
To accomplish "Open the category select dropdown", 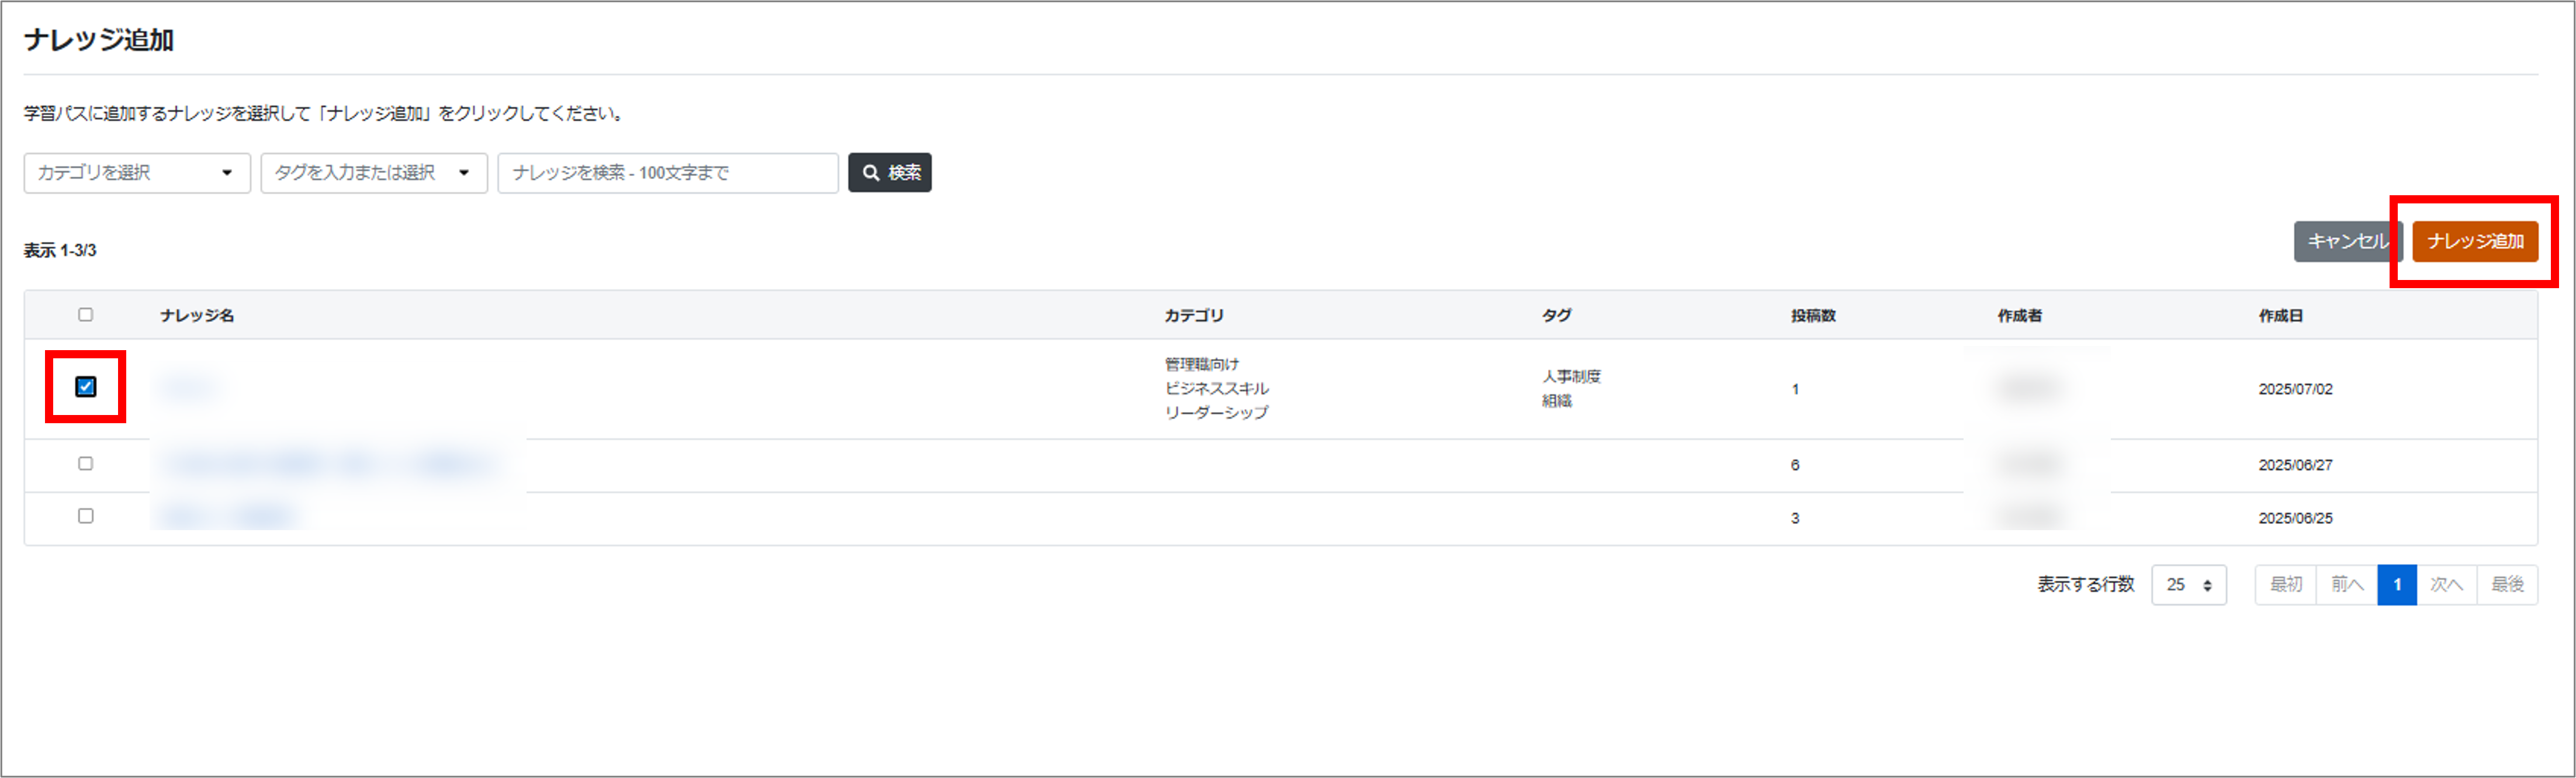I will coord(136,172).
